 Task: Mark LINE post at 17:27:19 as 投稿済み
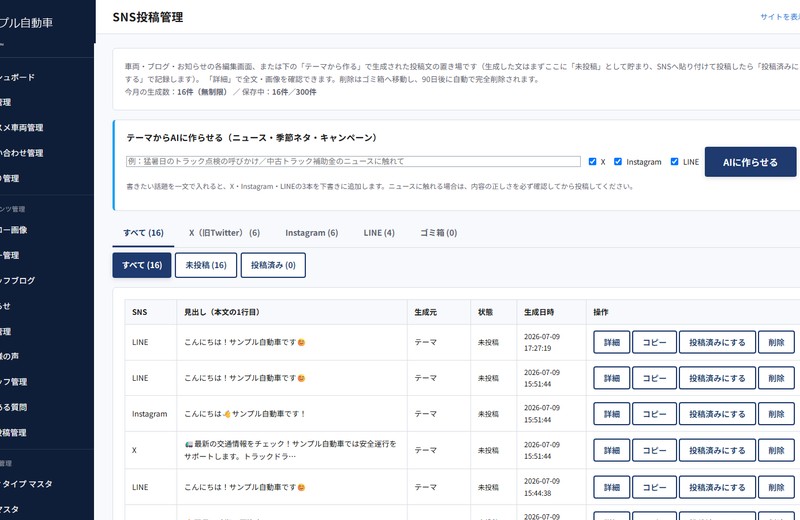pyautogui.click(x=717, y=342)
